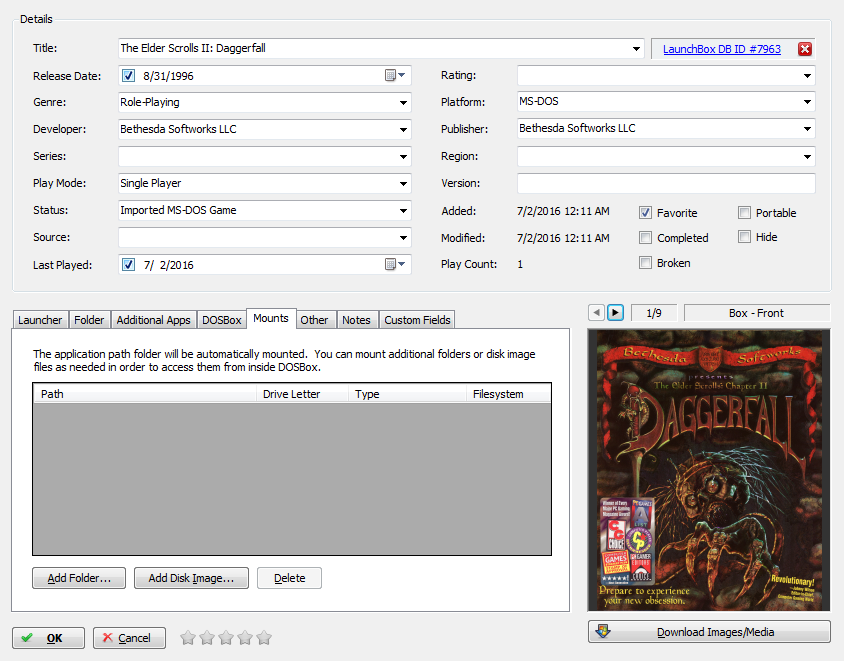Expand the Play Mode dropdown
The height and width of the screenshot is (661, 844).
point(403,184)
